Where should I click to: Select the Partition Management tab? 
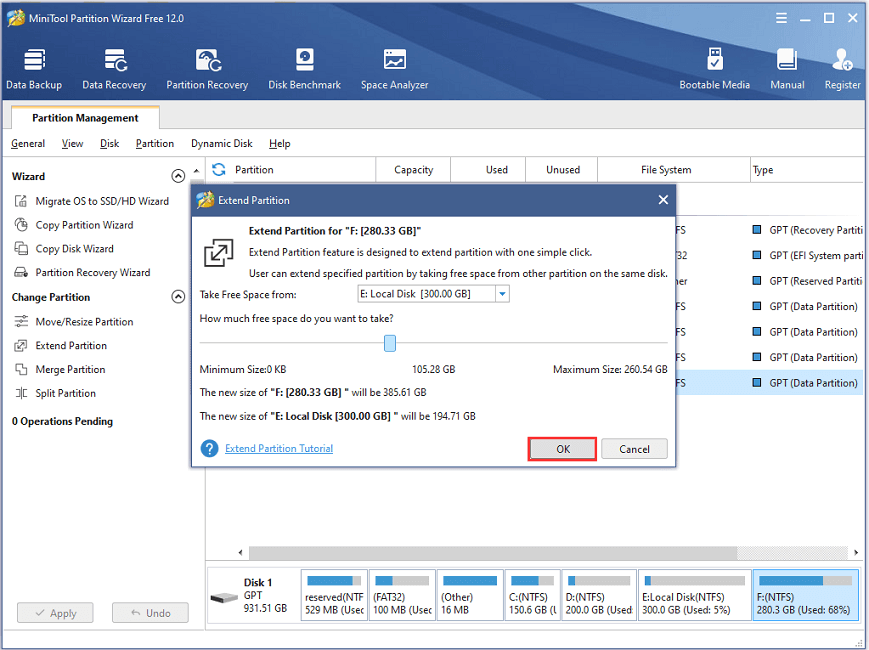pyautogui.click(x=85, y=117)
